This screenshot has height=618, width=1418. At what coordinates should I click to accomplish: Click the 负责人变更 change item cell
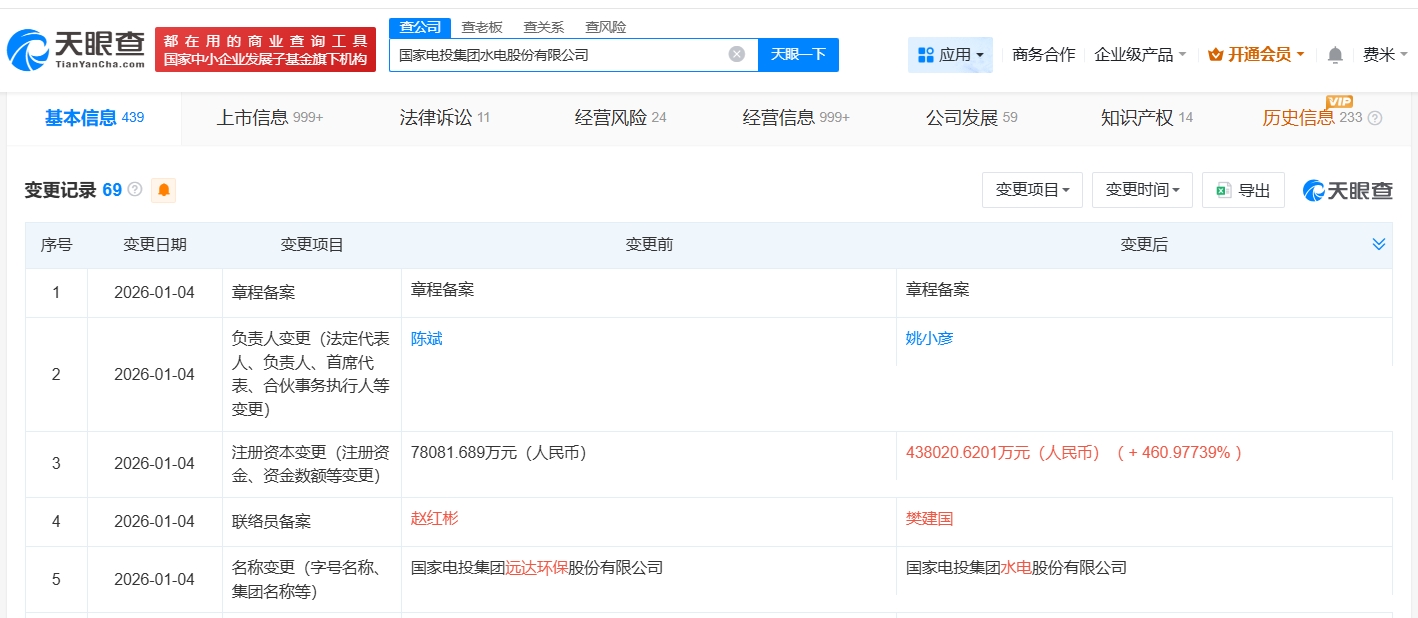311,374
